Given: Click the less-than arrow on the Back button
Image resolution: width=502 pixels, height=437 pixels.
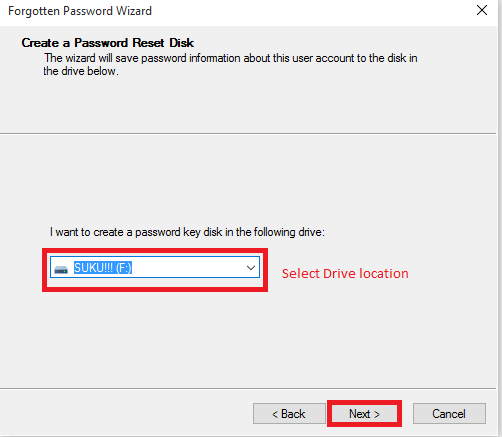Looking at the screenshot, I should click(x=275, y=414).
